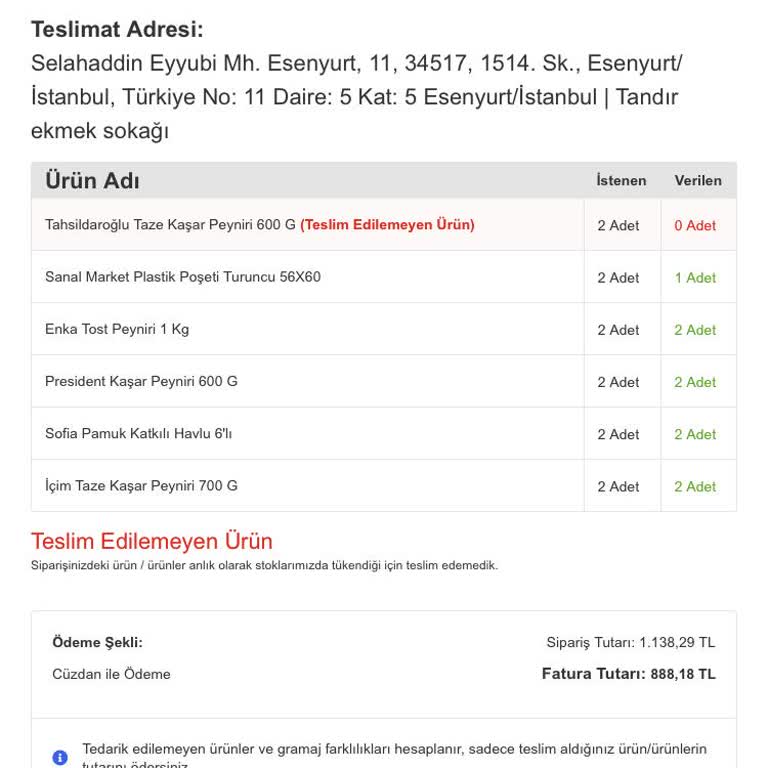
Task: Select the Tahsildaroğlu Taze Kaşar Peyniri row
Action: point(170,225)
